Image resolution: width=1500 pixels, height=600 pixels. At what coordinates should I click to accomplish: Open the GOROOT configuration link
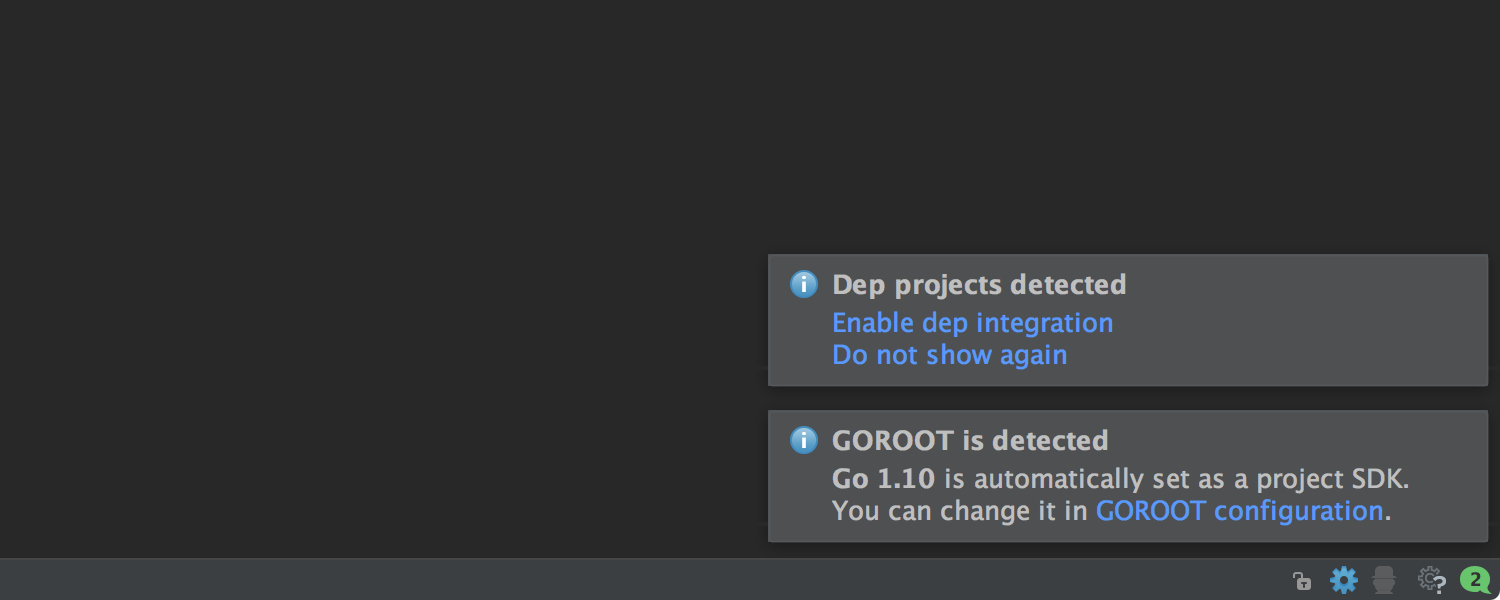pyautogui.click(x=1239, y=511)
